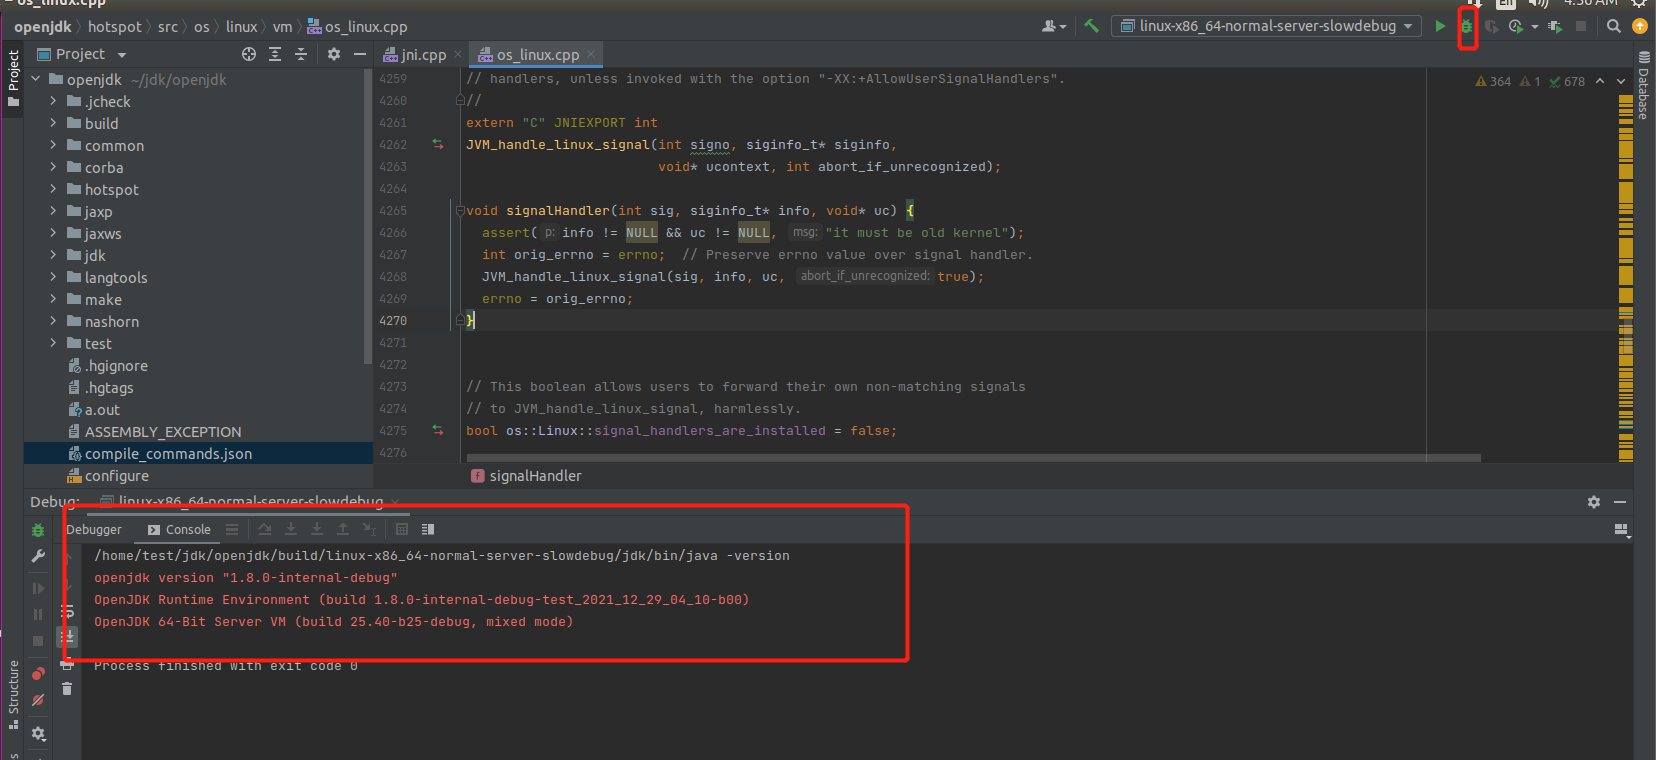Open the profiler run icon
The image size is (1656, 760).
(1516, 26)
